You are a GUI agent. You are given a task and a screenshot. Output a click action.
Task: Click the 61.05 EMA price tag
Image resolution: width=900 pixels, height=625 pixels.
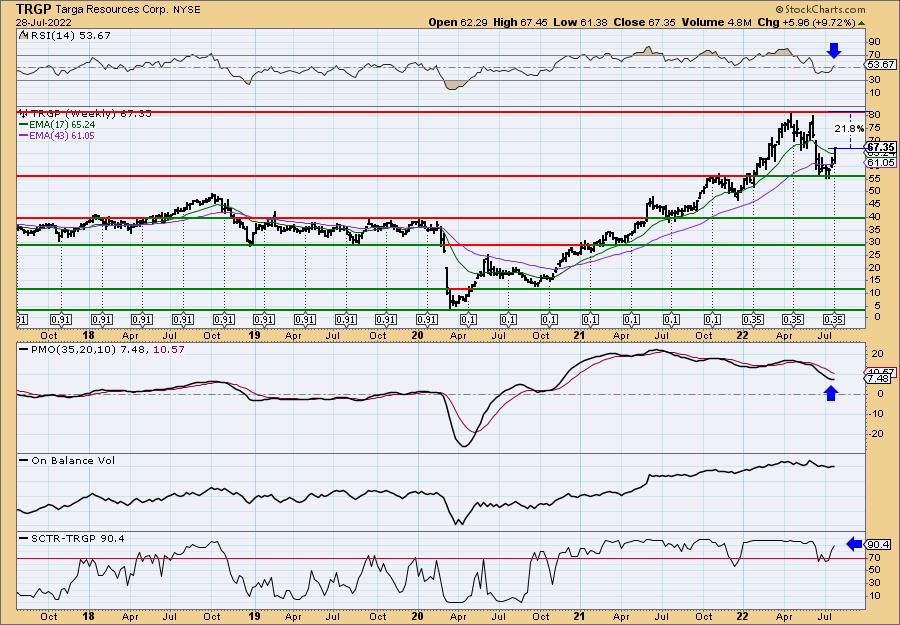pos(881,163)
